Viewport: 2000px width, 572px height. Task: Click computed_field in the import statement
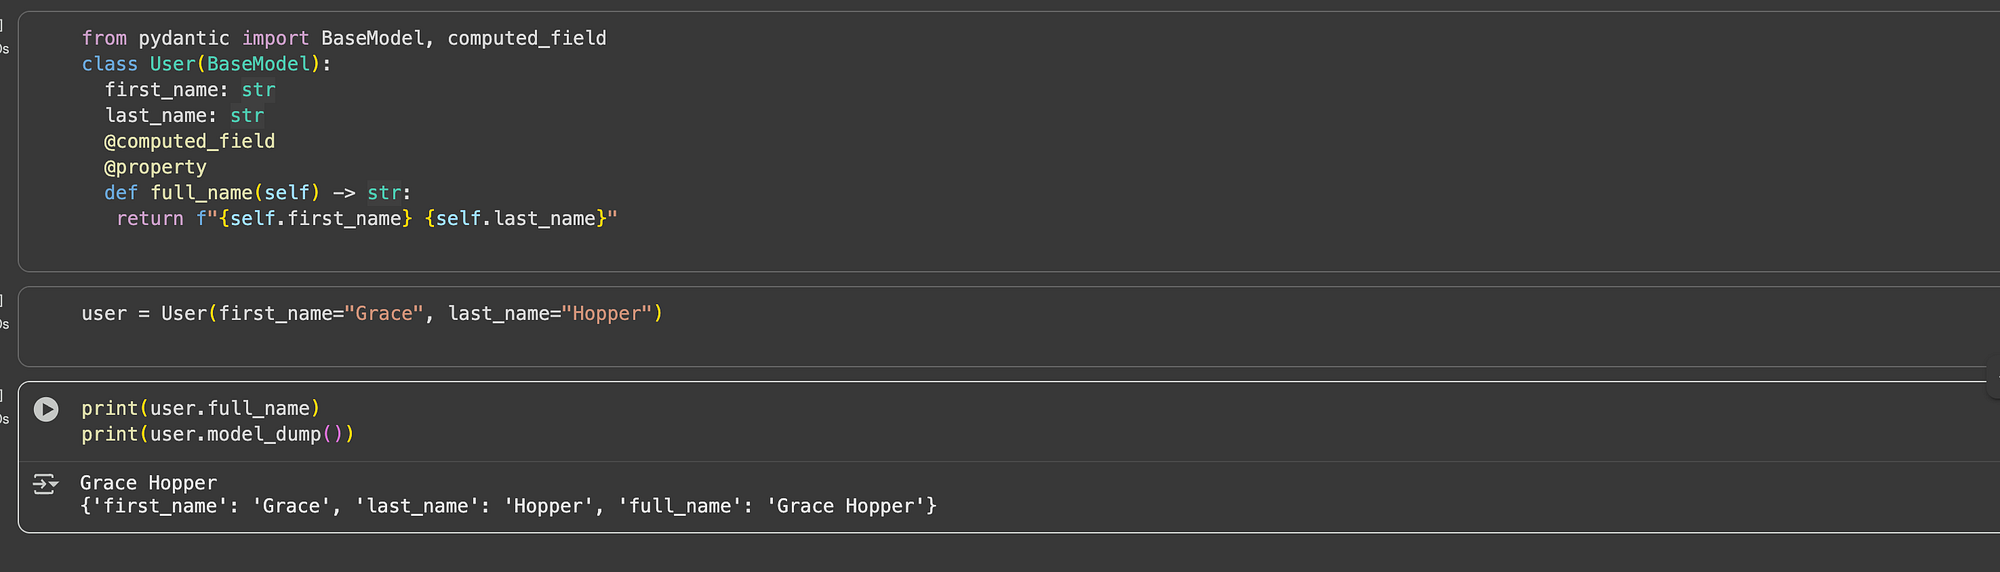(x=527, y=38)
